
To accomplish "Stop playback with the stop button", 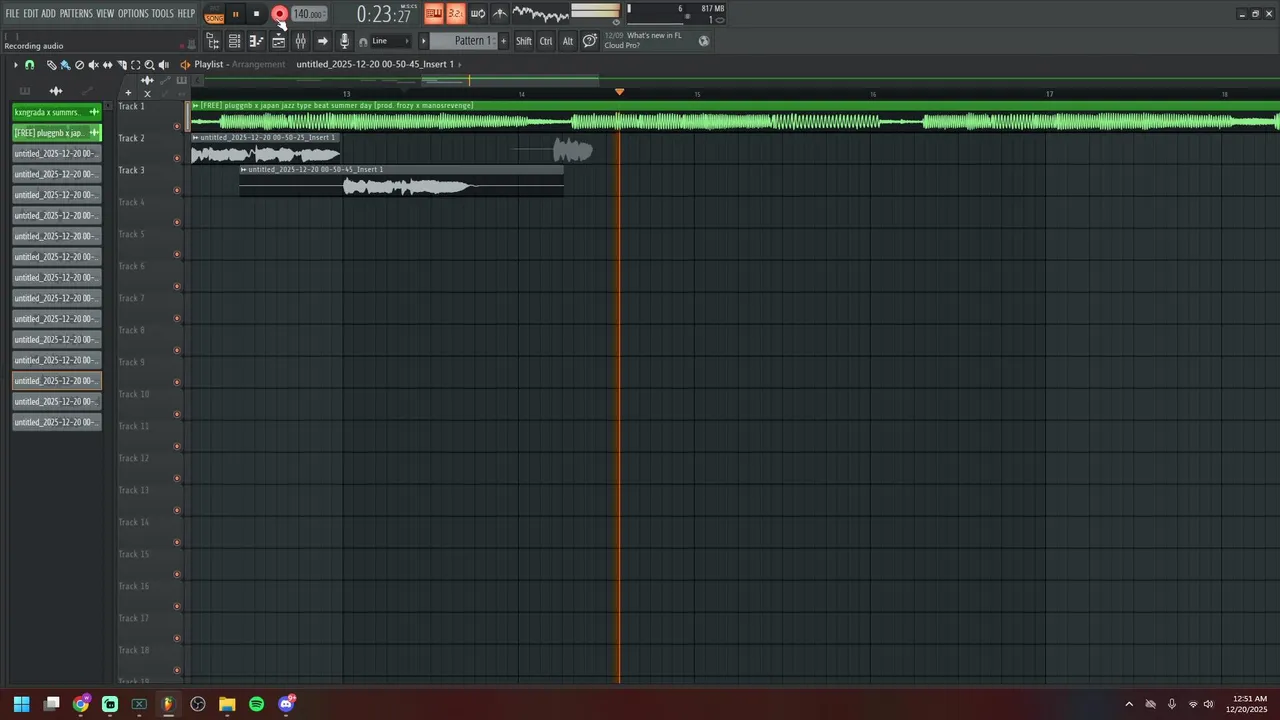I will pyautogui.click(x=256, y=14).
